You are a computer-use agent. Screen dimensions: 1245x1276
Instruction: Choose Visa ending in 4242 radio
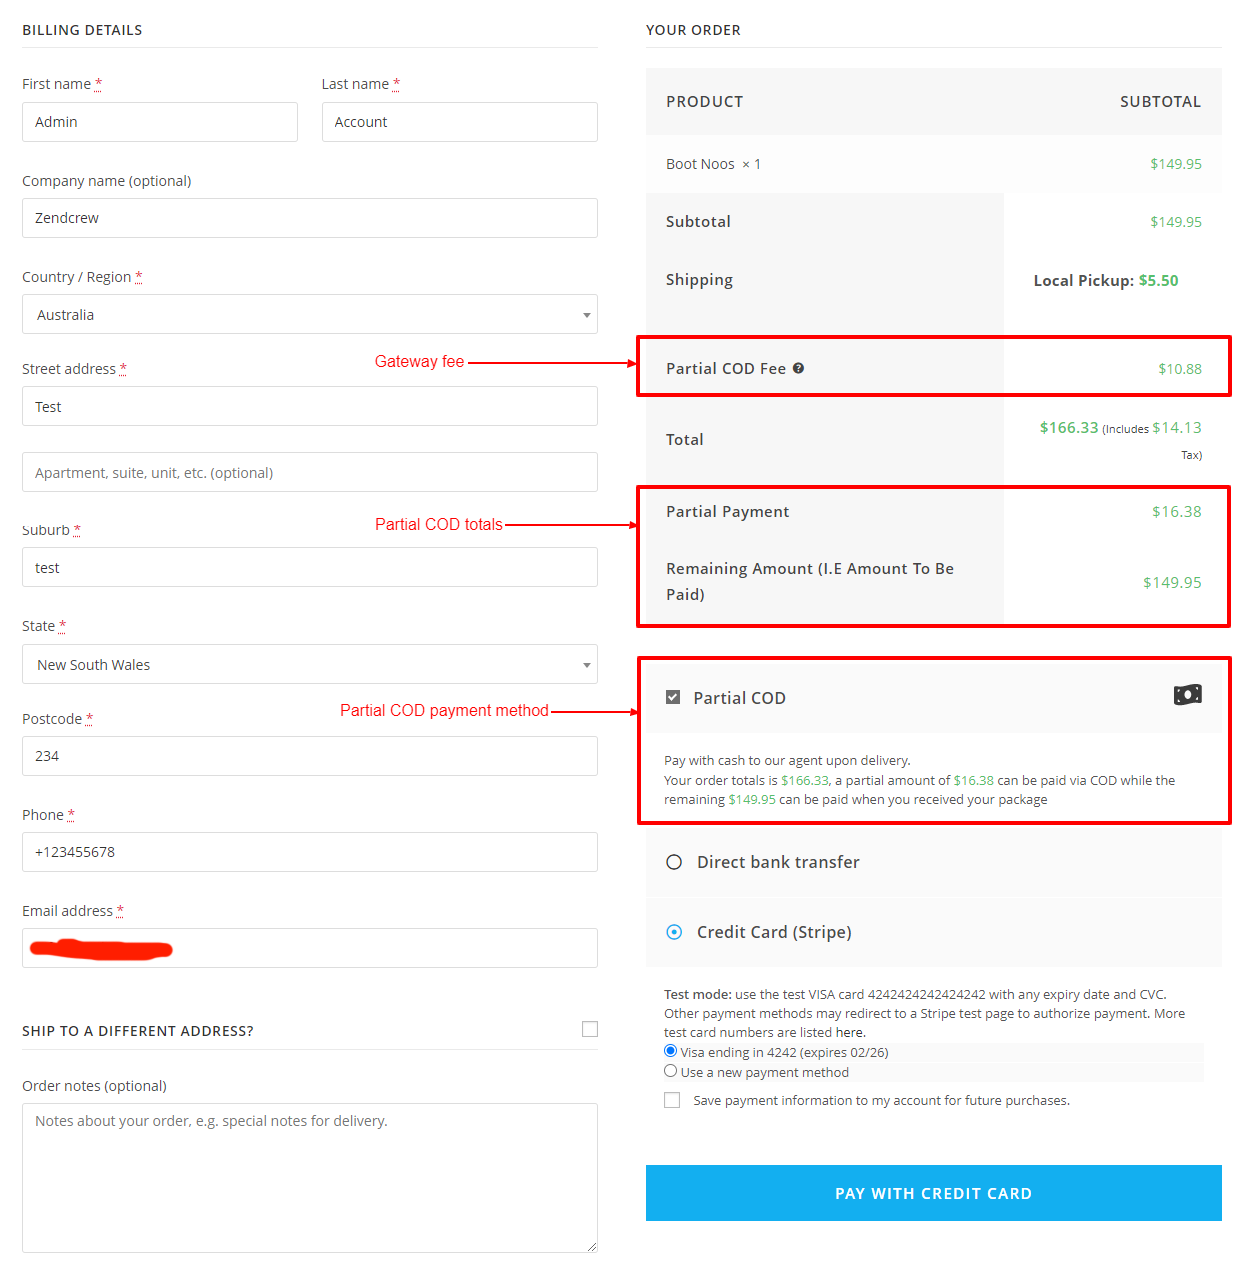[x=671, y=1051]
